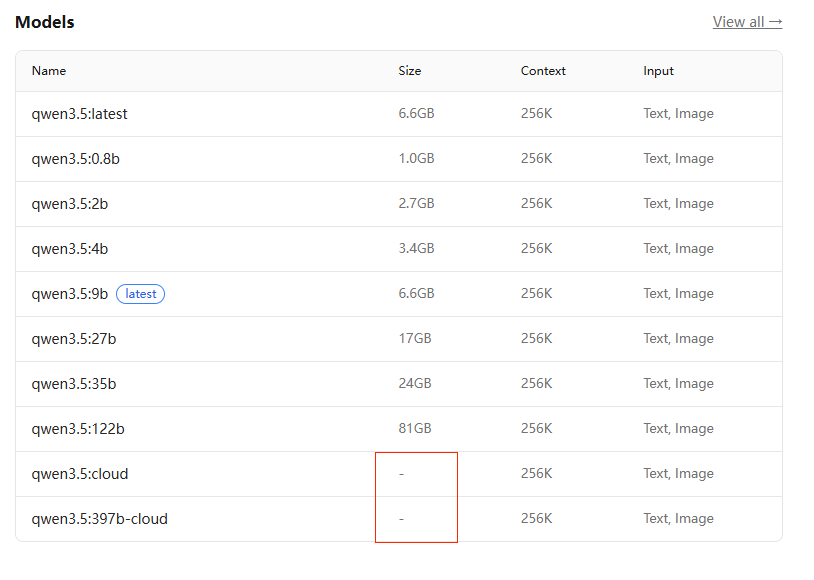Click 256K context in qwen3.5:4b row
This screenshot has height=580, width=814.
[x=536, y=248]
